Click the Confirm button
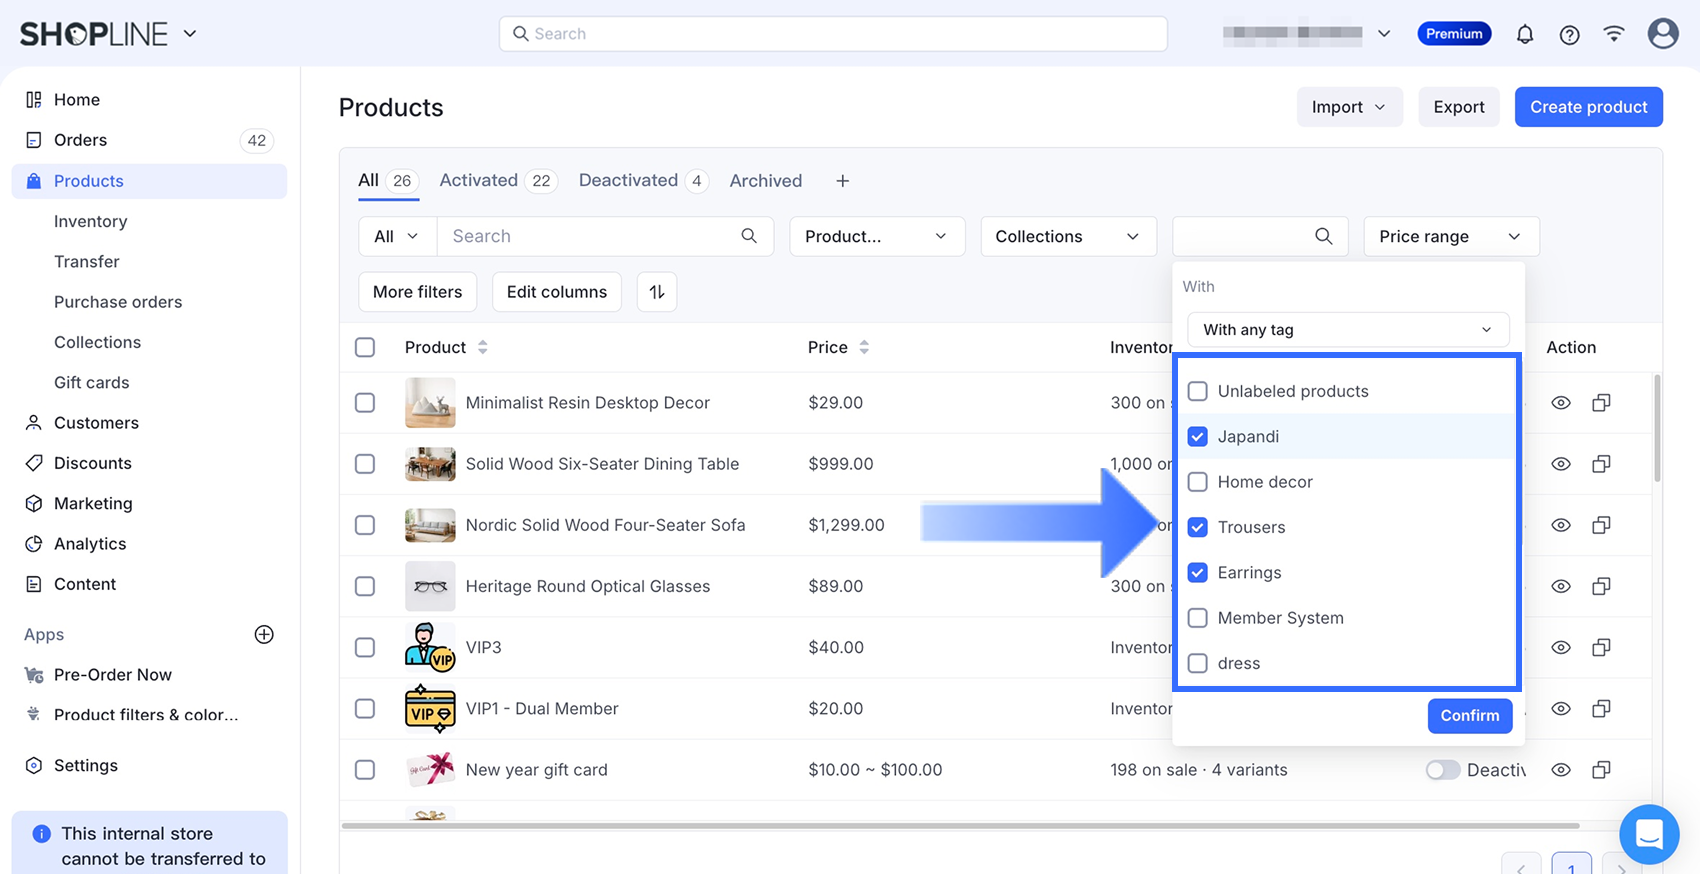1700x874 pixels. (x=1469, y=716)
